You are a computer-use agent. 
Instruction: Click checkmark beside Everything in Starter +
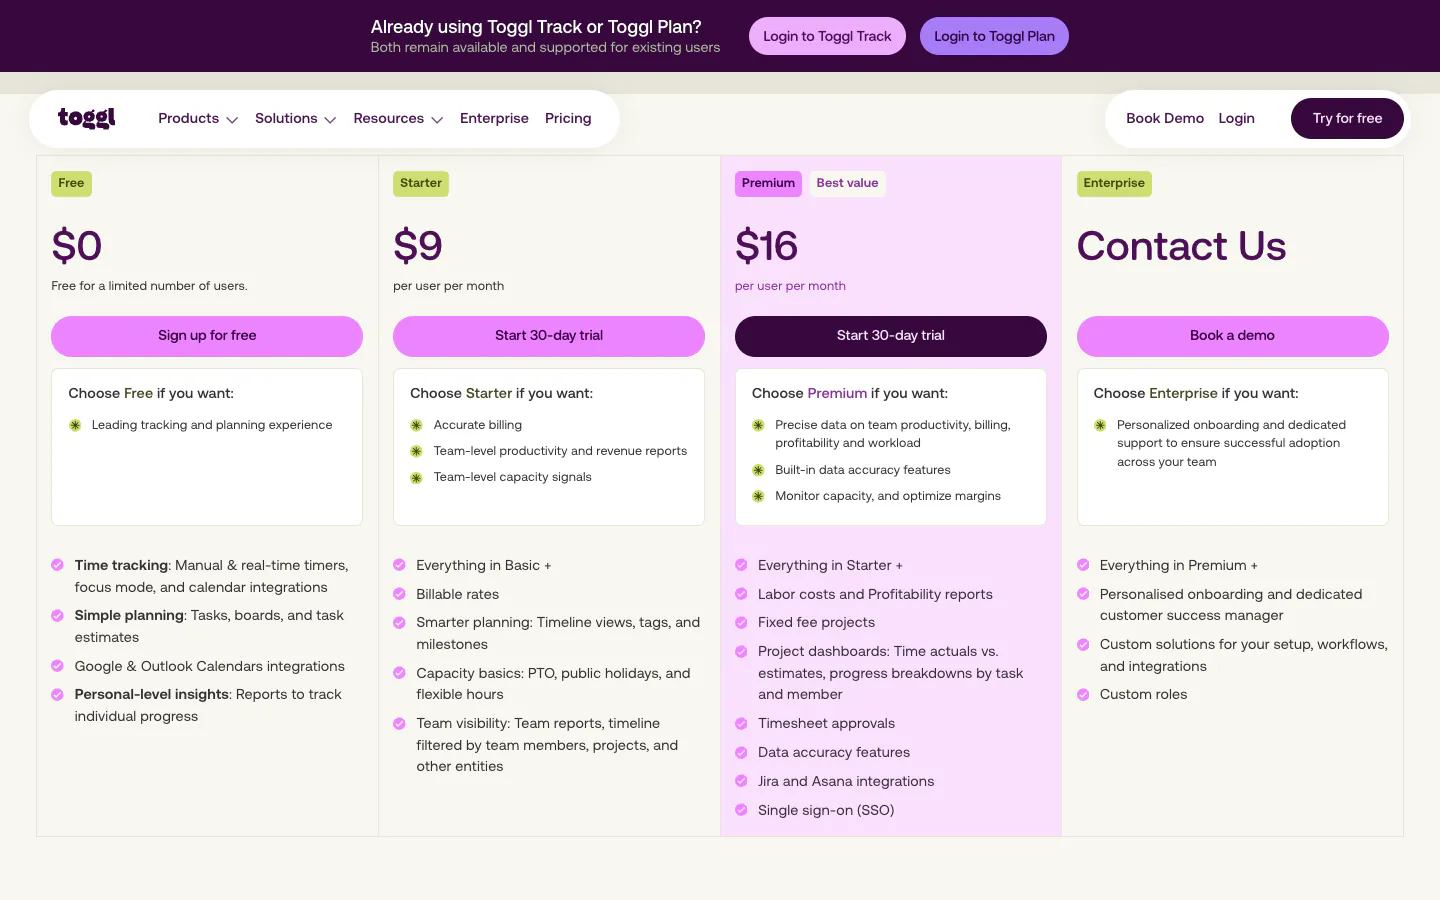click(741, 565)
